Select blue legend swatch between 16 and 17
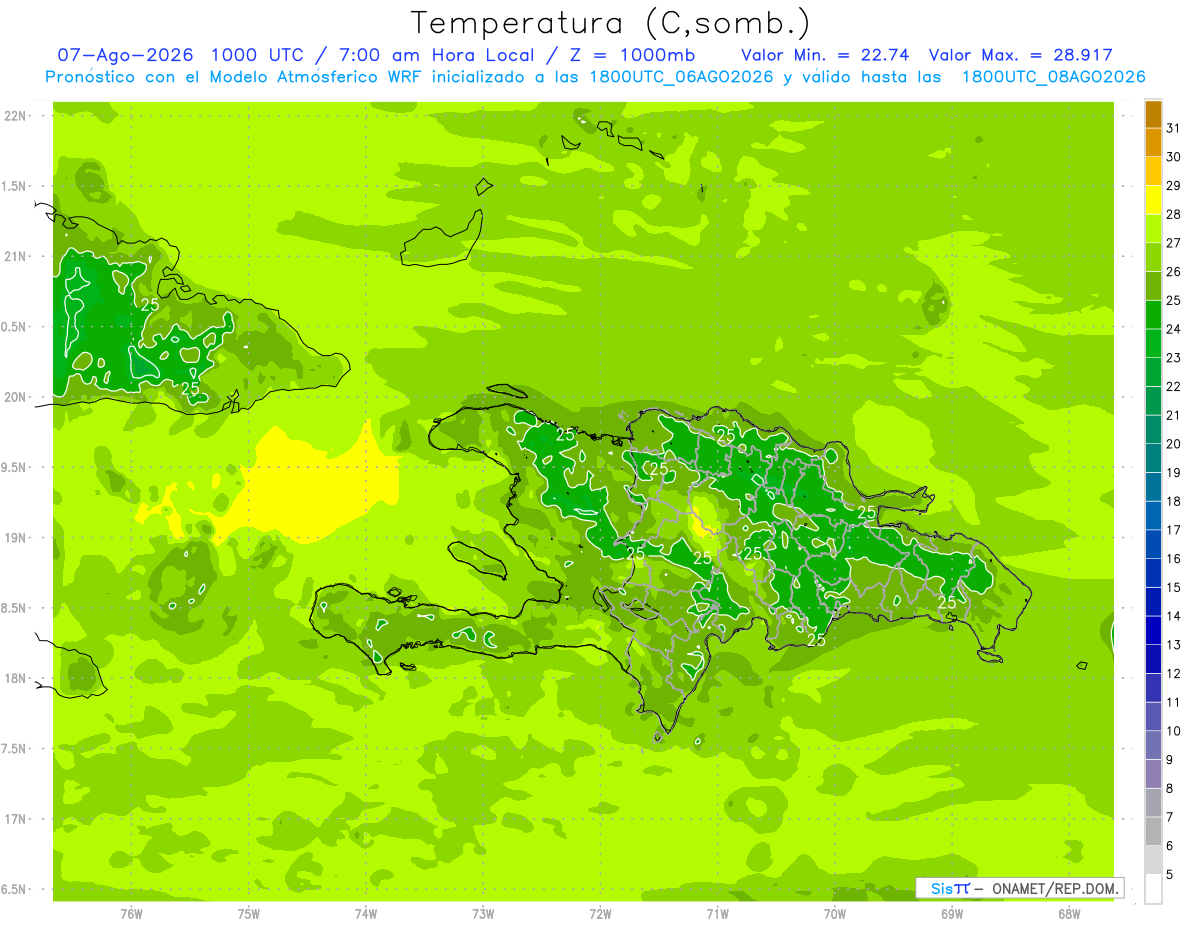The height and width of the screenshot is (927, 1200). click(x=1153, y=544)
